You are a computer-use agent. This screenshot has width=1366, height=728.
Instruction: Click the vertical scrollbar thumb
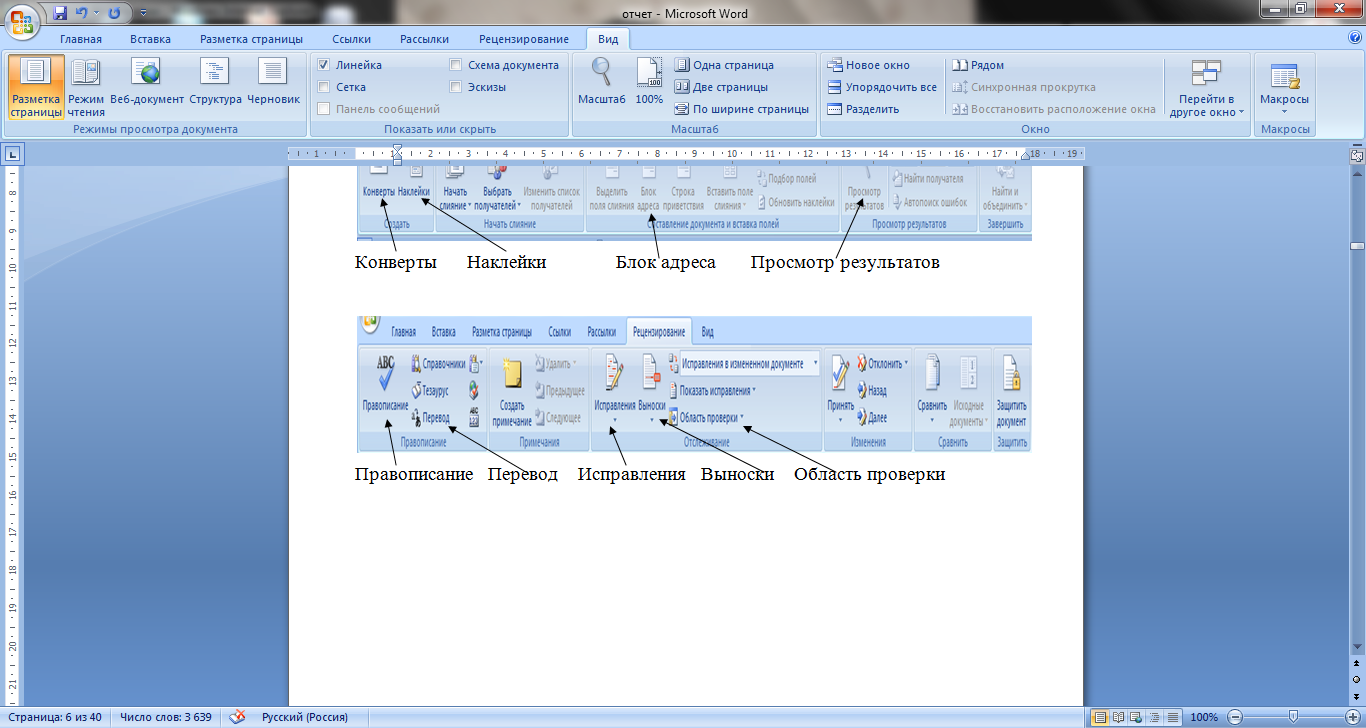coord(1357,245)
